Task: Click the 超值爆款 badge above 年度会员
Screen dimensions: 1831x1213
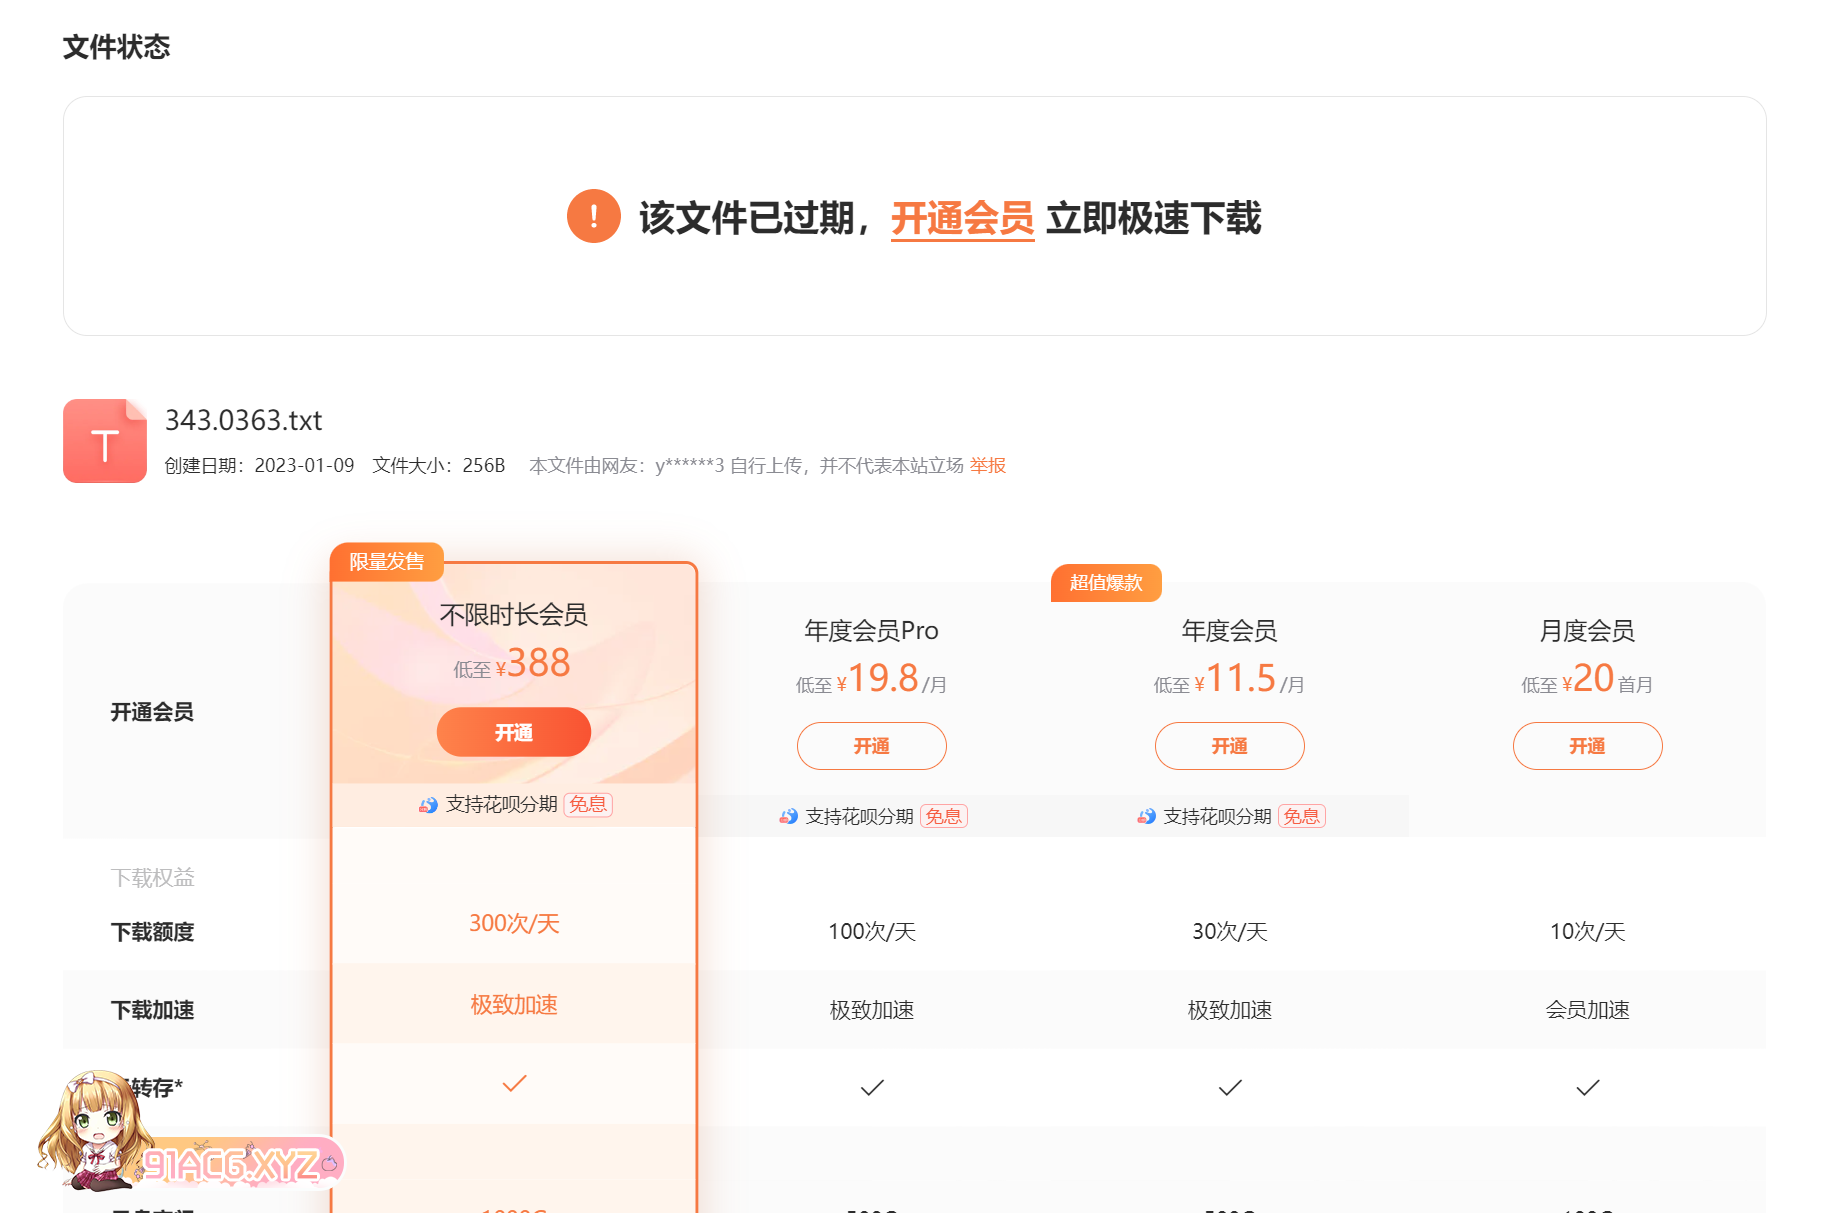Action: tap(1105, 583)
